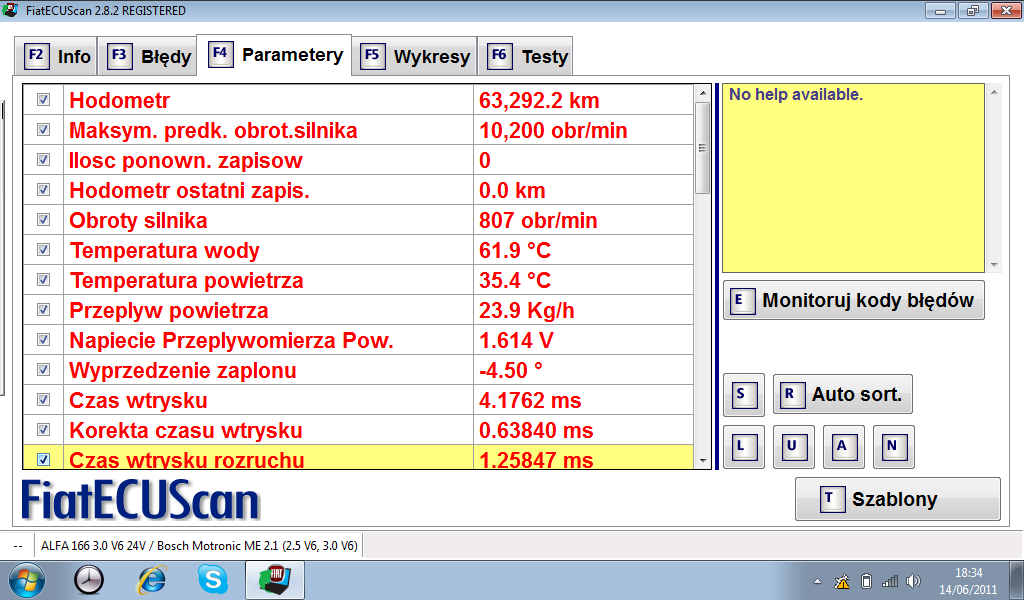Click the ALFA 166 ECU status bar text
This screenshot has height=602, width=1026.
(x=199, y=546)
